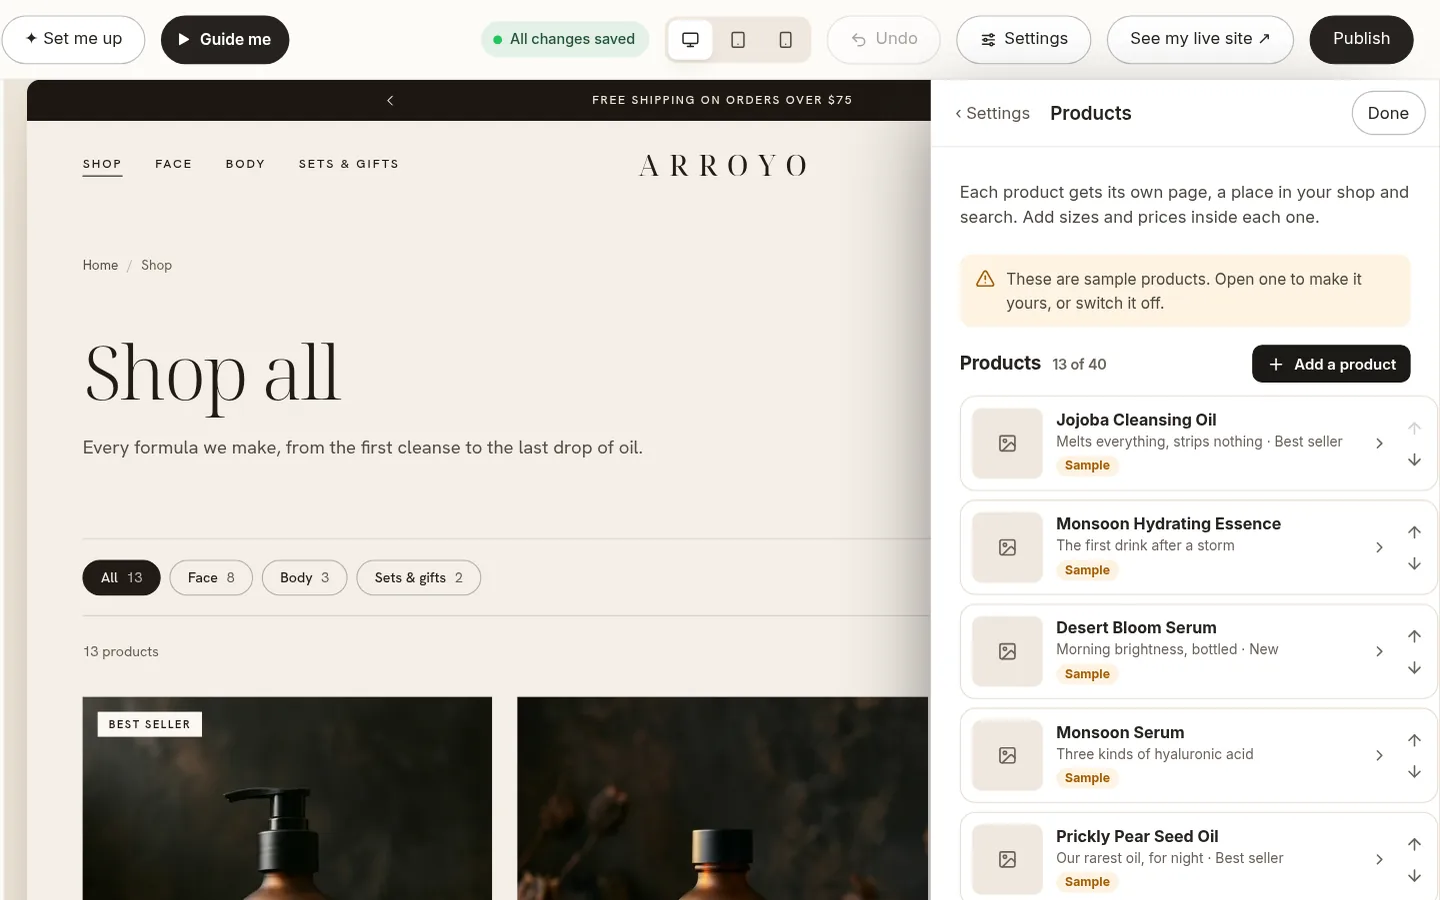Filter products by Sets & gifts 2
The image size is (1440, 900).
click(x=418, y=578)
